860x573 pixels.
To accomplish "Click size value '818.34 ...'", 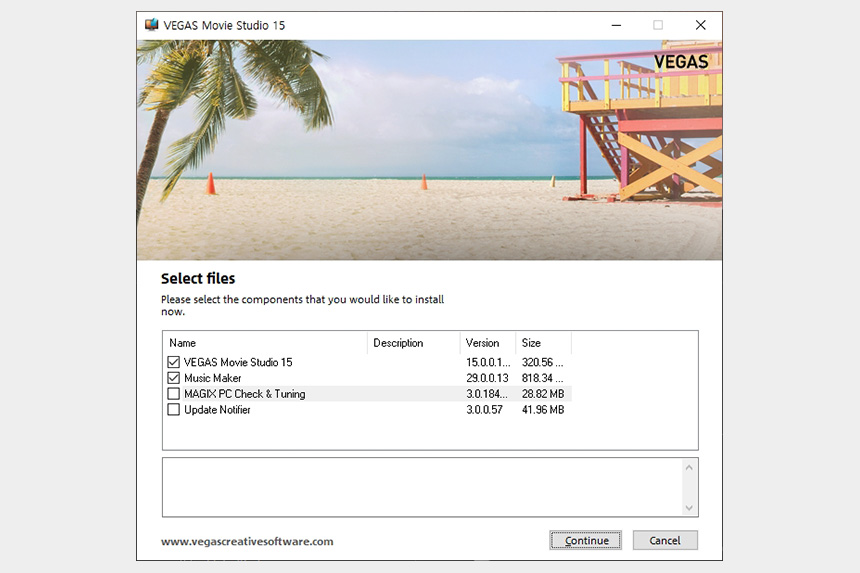I will pyautogui.click(x=542, y=378).
